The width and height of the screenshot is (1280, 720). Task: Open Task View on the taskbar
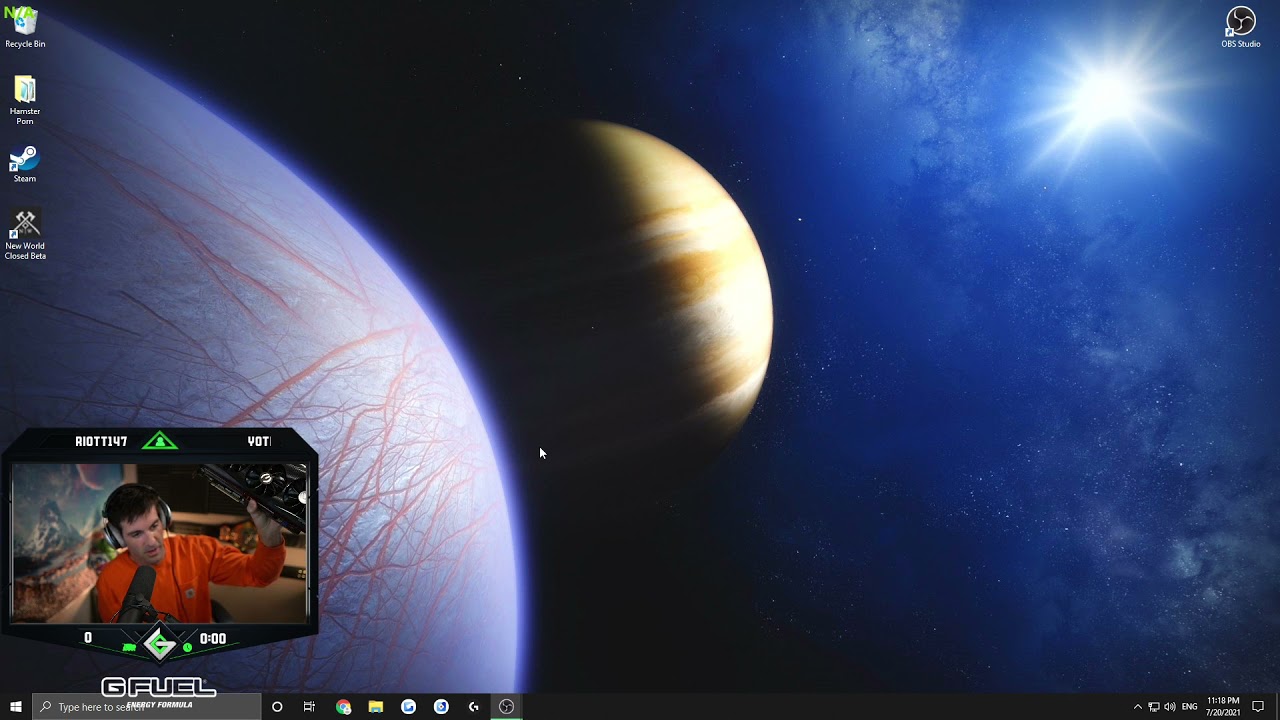(x=309, y=707)
